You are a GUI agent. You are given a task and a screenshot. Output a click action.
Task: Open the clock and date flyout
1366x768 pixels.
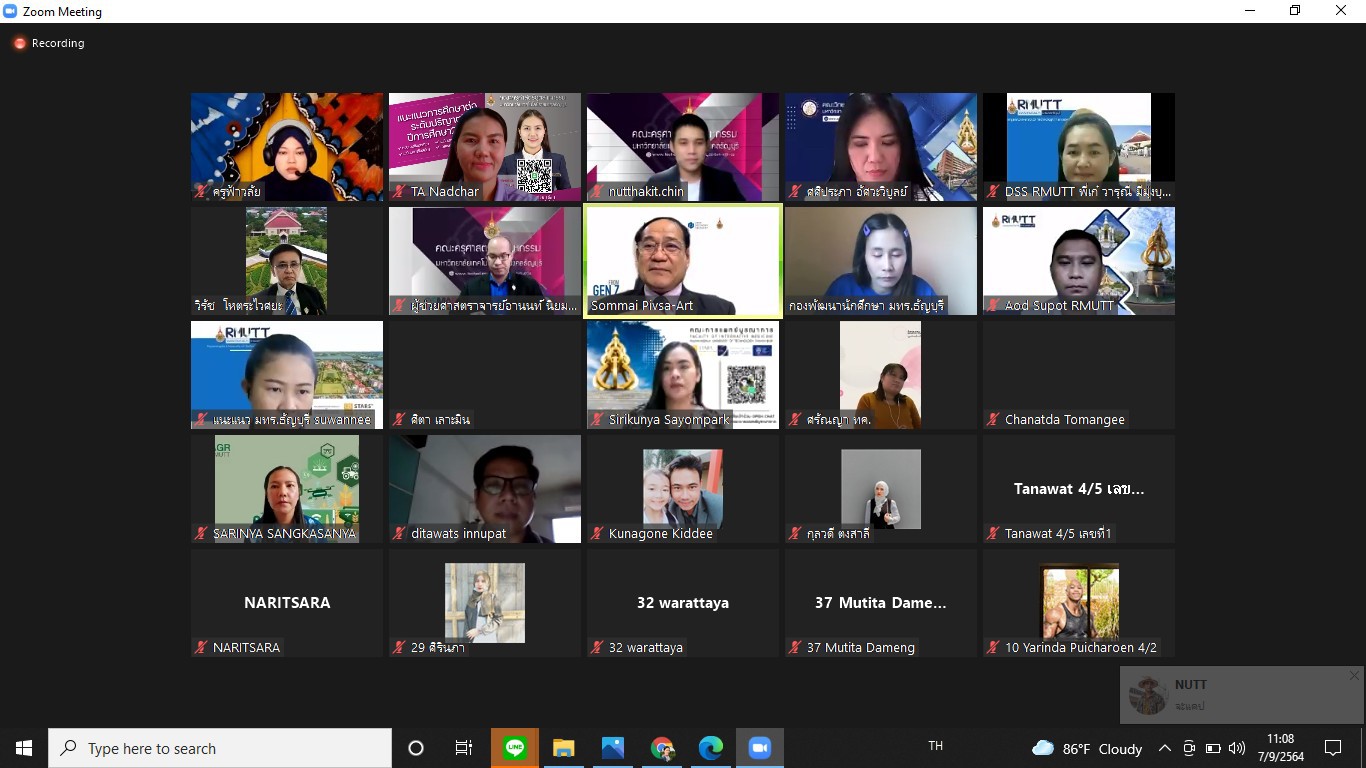click(x=1280, y=748)
